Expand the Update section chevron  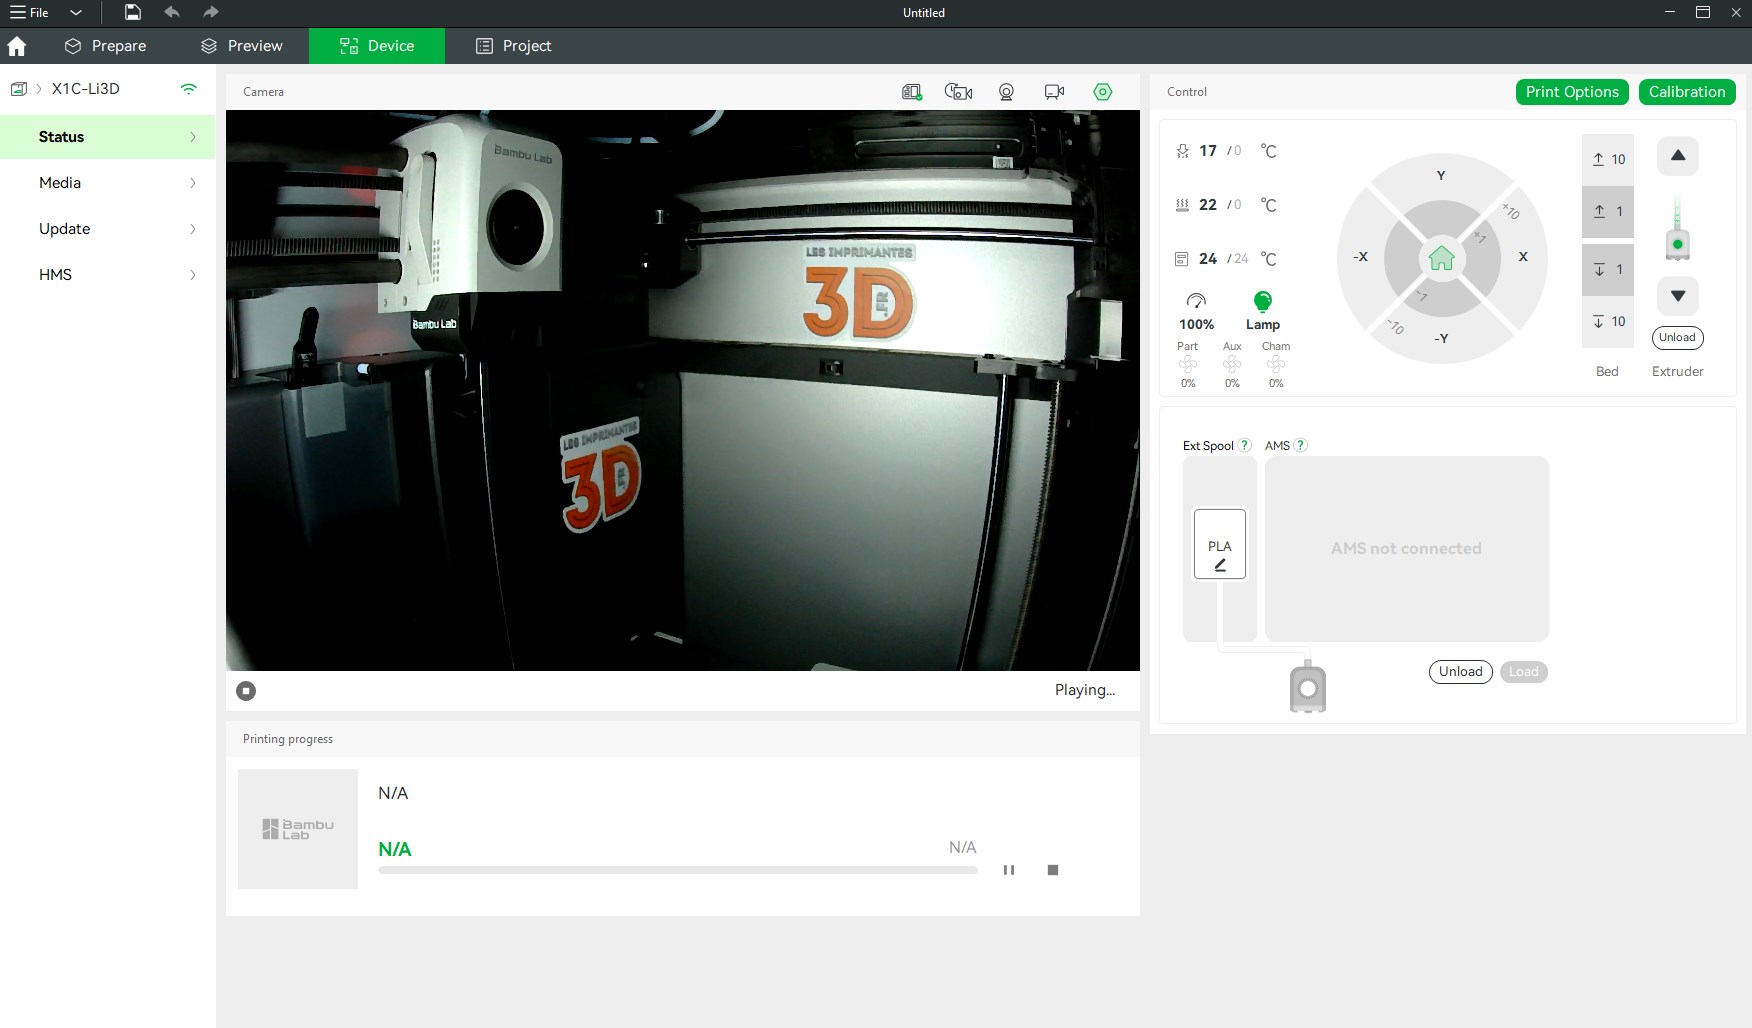(x=193, y=229)
